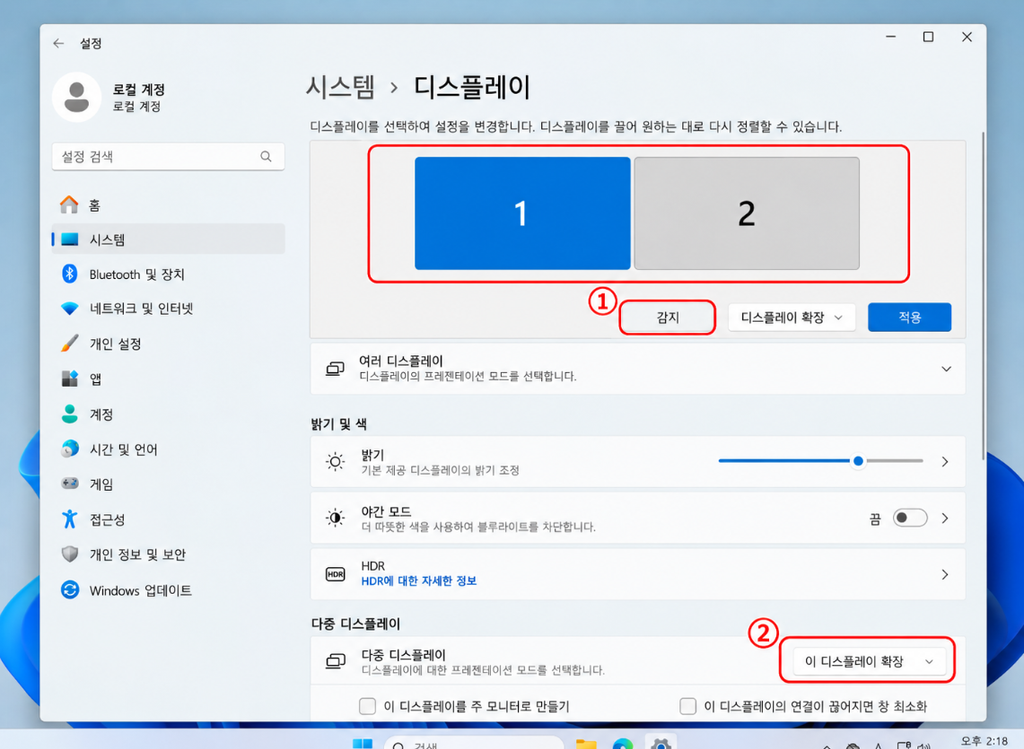Open the 이 디스플레이 확장 dropdown
This screenshot has width=1024, height=749.
click(869, 661)
